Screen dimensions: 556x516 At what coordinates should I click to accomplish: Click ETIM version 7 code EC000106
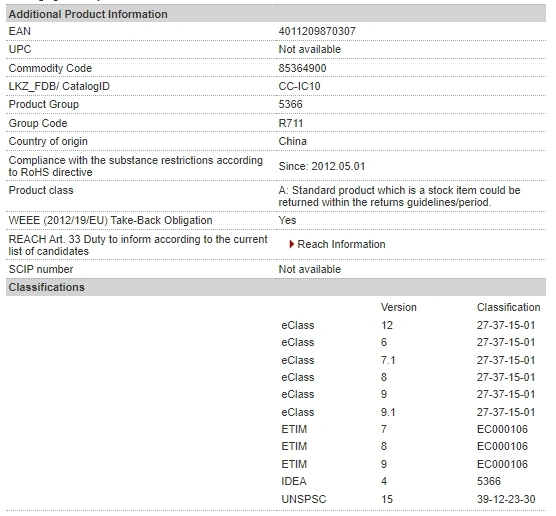(502, 429)
